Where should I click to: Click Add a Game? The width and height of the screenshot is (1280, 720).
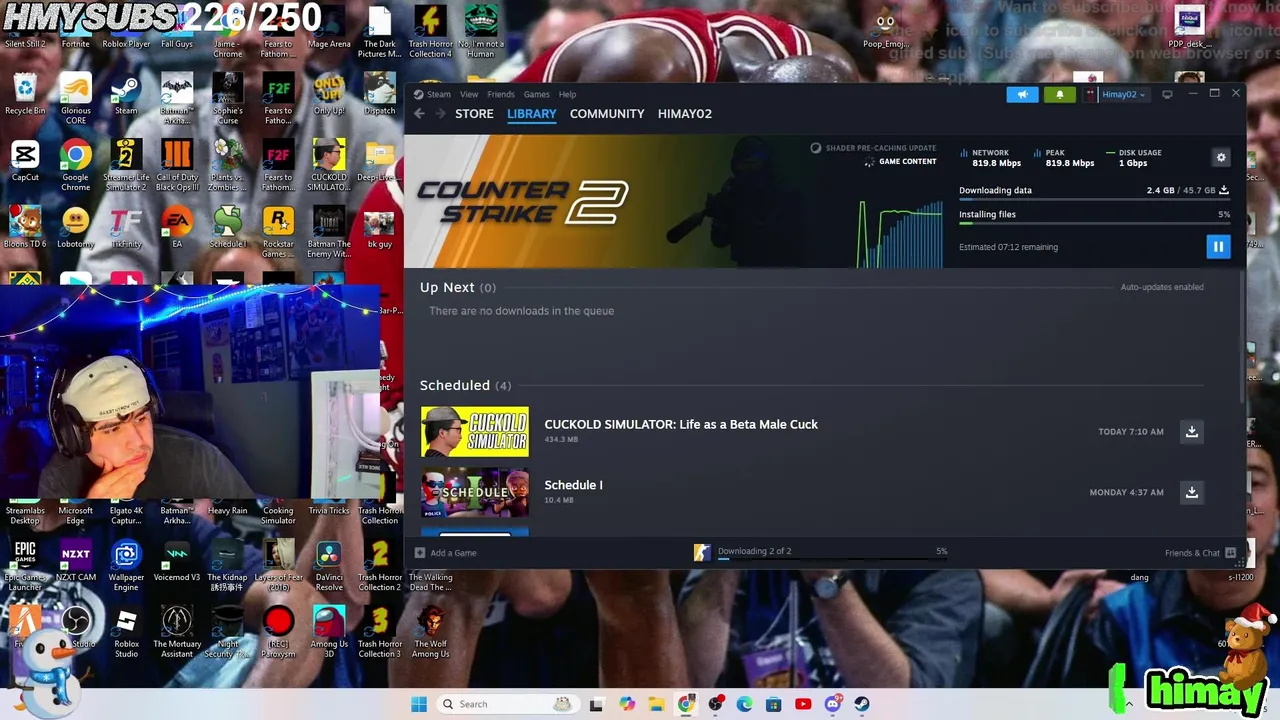tap(446, 552)
